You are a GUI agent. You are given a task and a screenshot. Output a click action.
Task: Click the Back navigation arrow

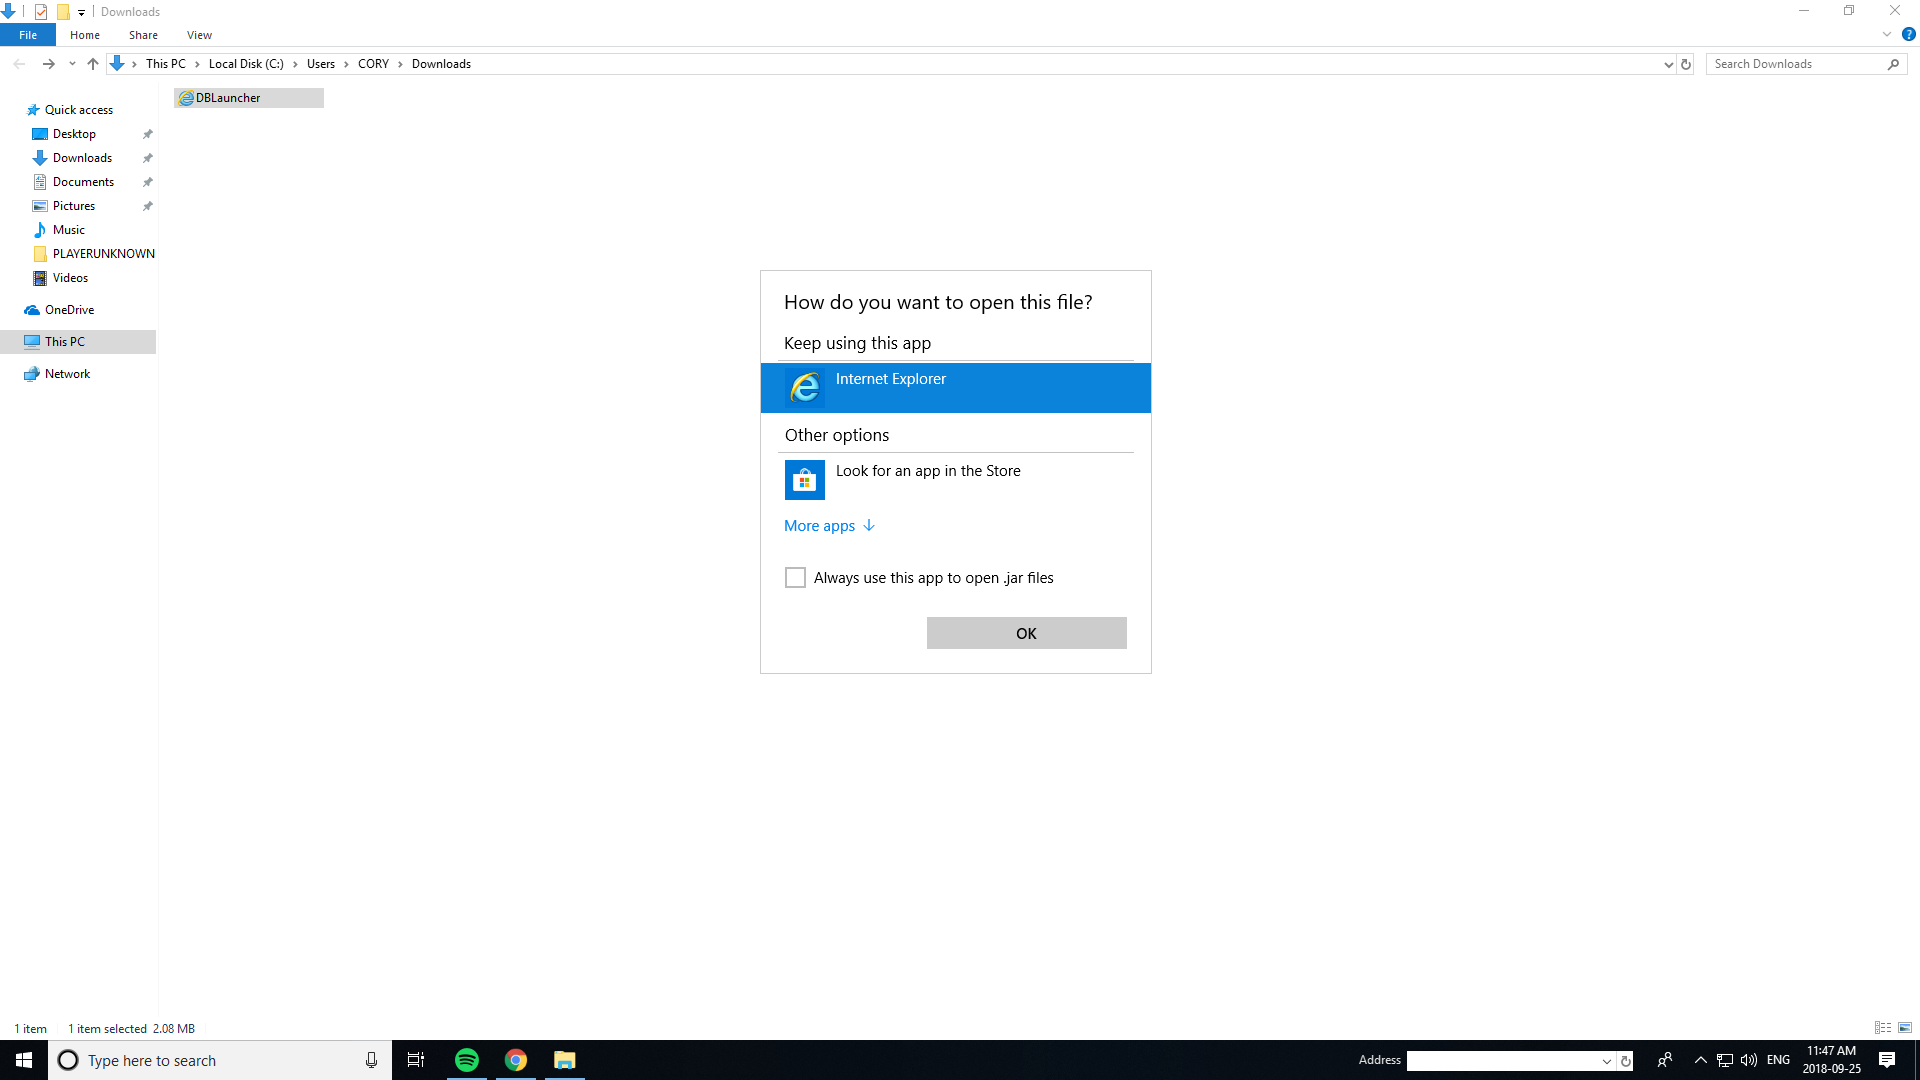(x=20, y=64)
